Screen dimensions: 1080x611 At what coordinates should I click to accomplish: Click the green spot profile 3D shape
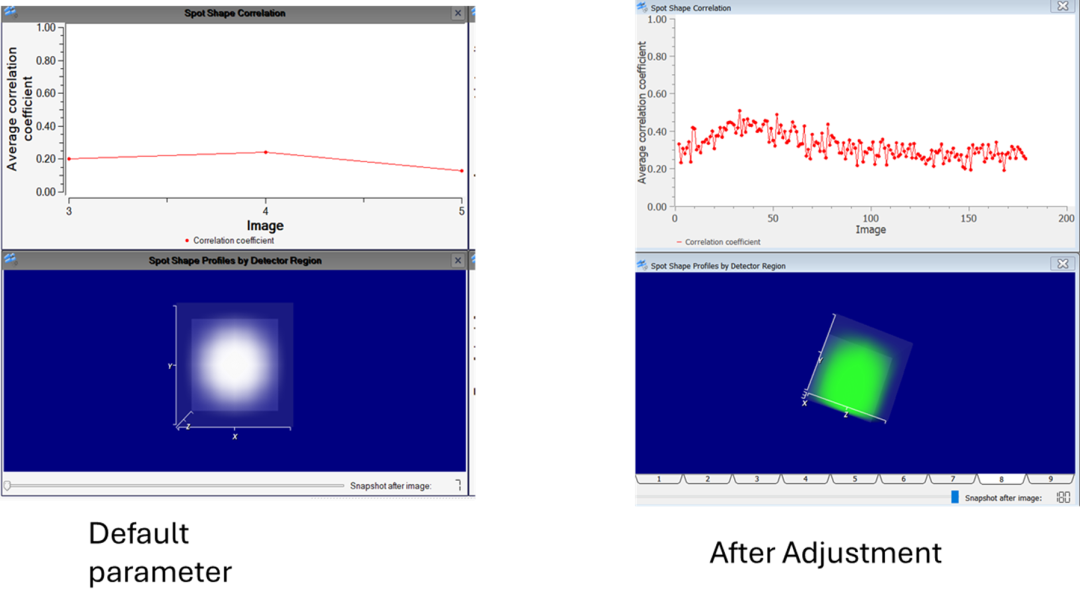click(854, 375)
